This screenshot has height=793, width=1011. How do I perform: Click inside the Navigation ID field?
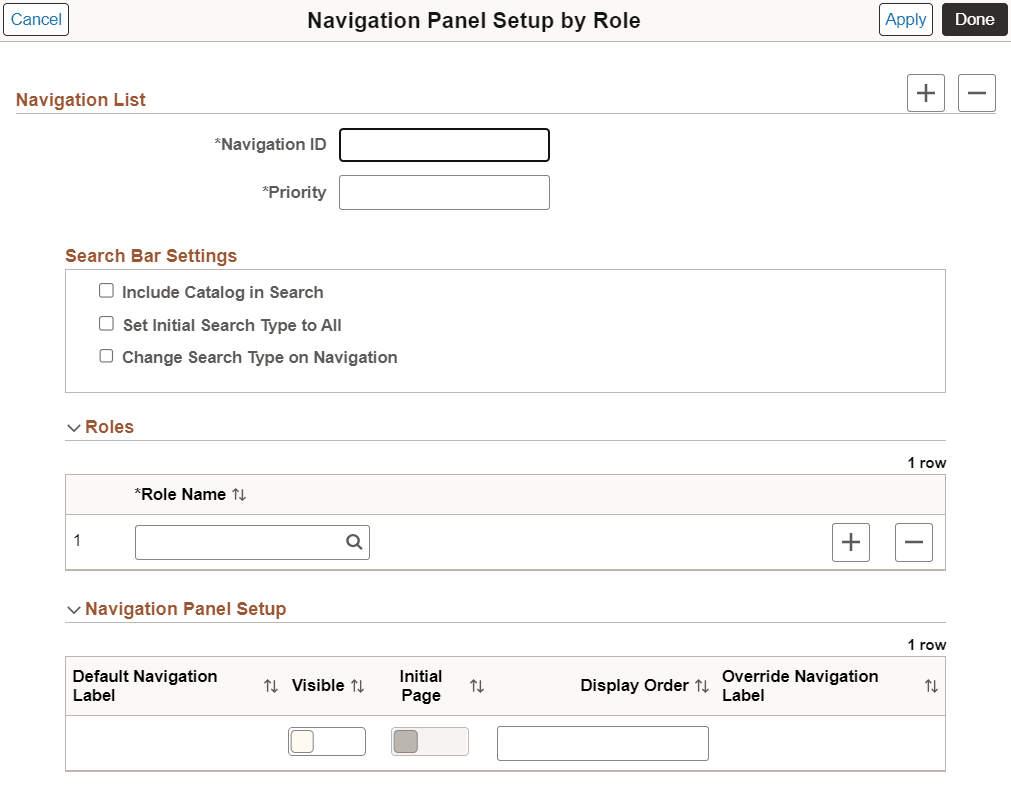coord(444,144)
